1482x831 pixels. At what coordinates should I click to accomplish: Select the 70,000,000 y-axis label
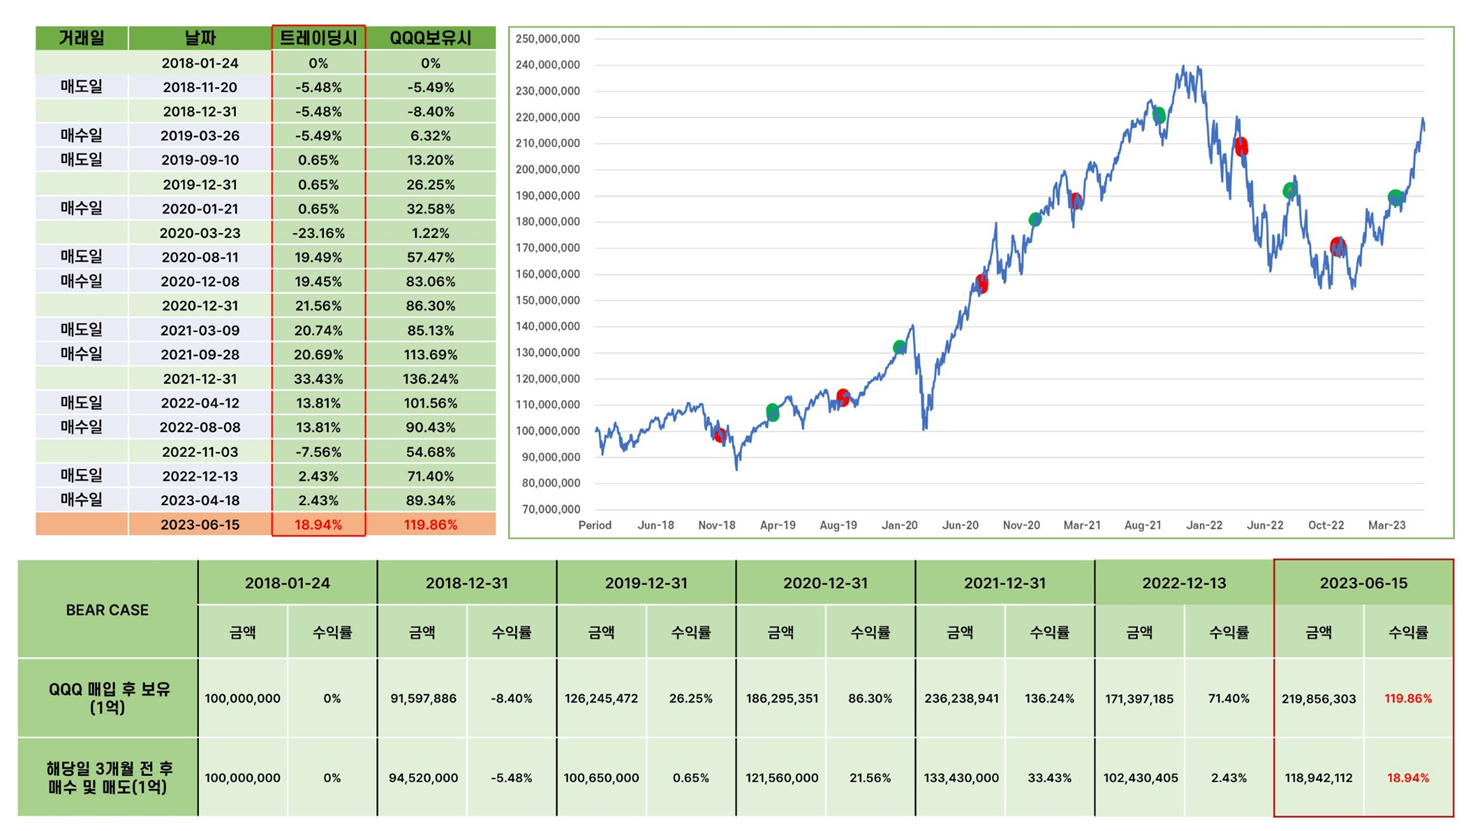point(550,509)
